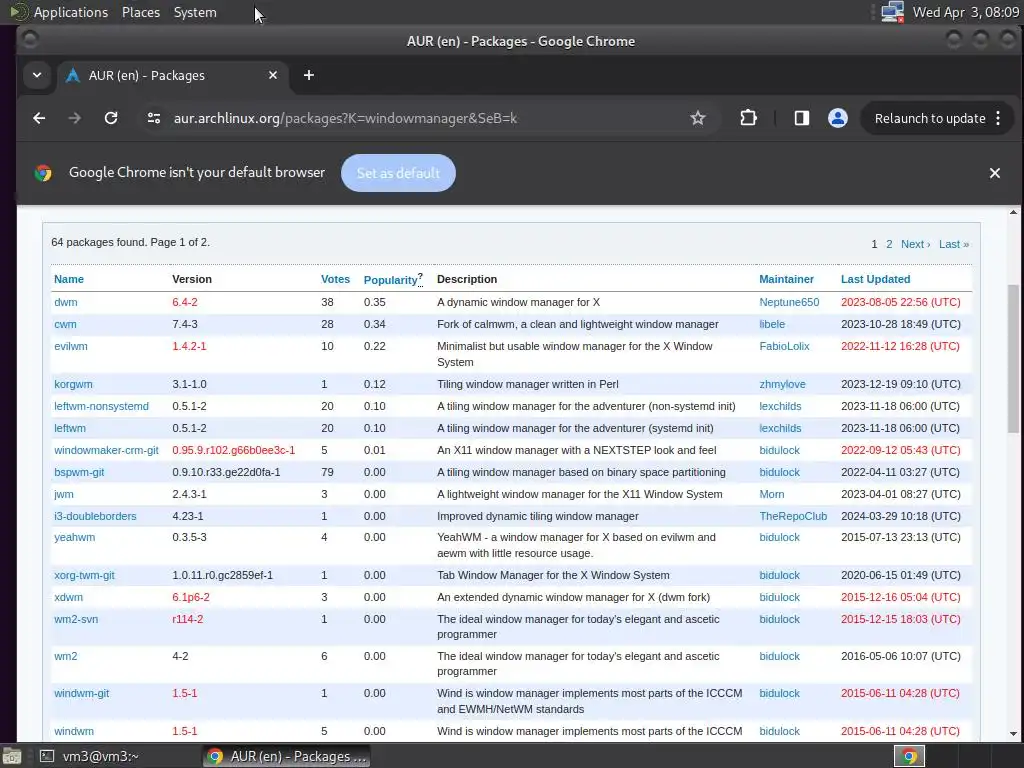Open the leftwm-nonsystemd package link

[101, 406]
